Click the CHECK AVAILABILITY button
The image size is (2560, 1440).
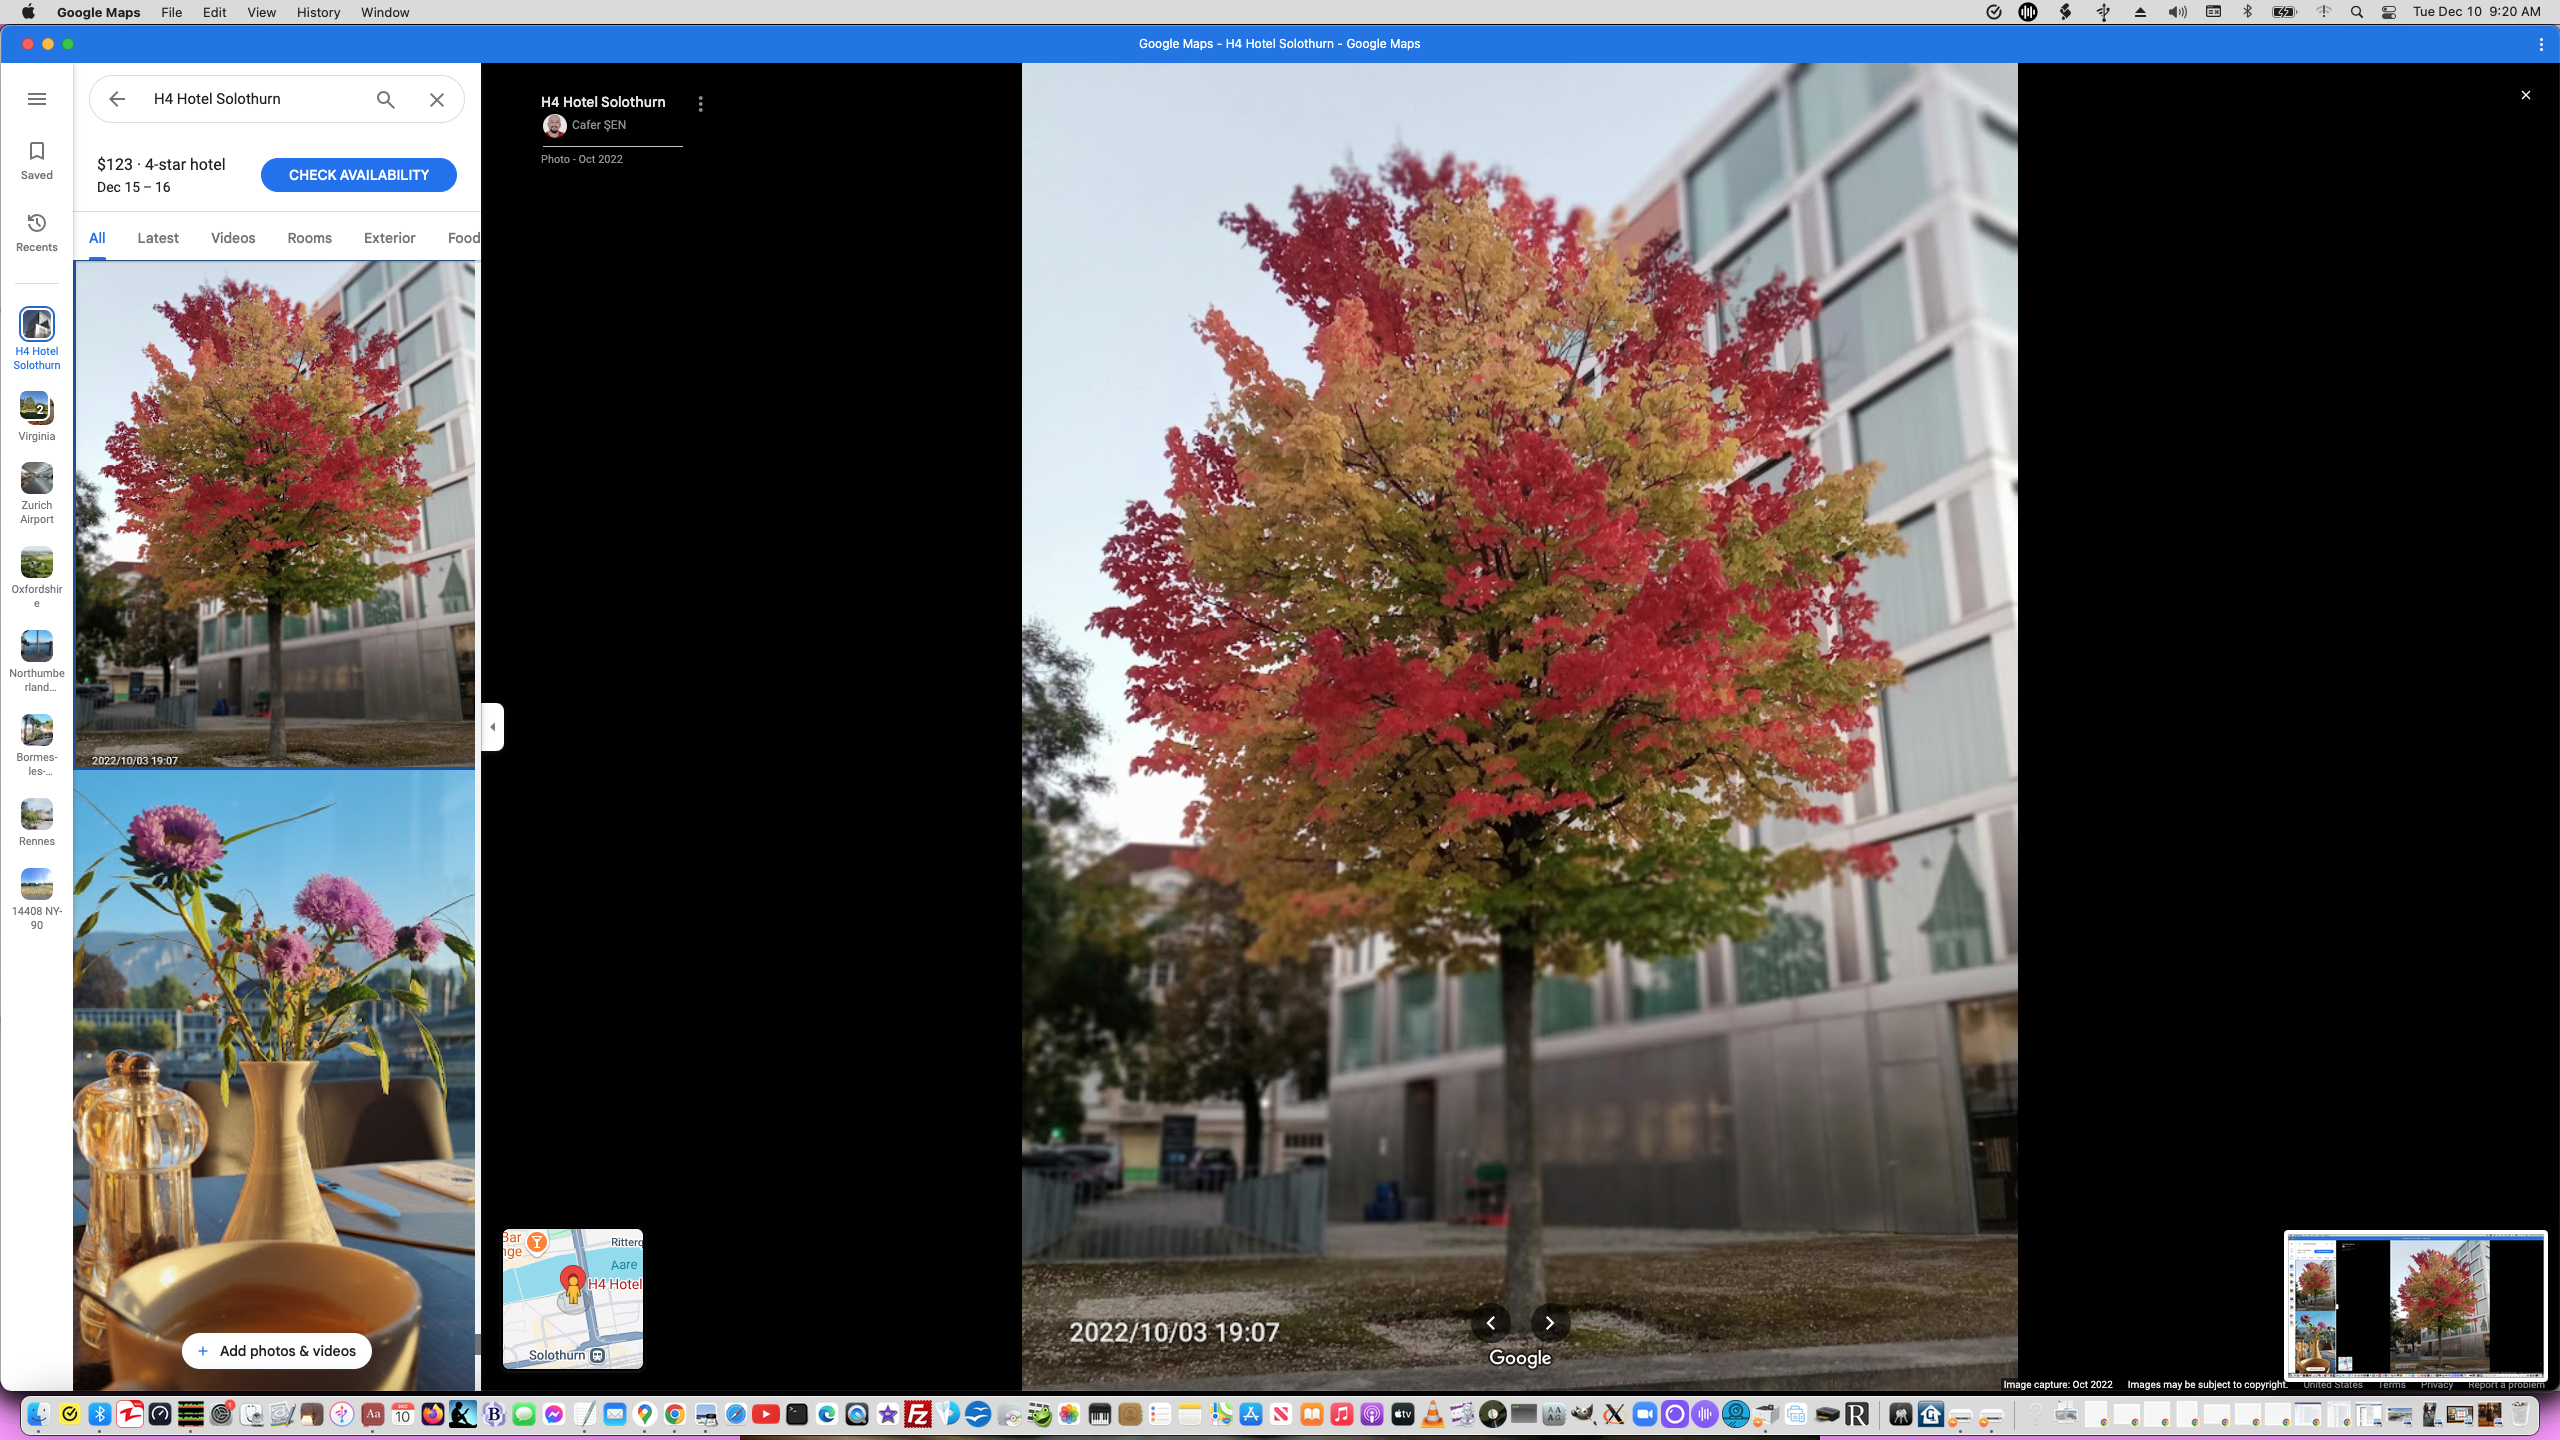pos(358,175)
